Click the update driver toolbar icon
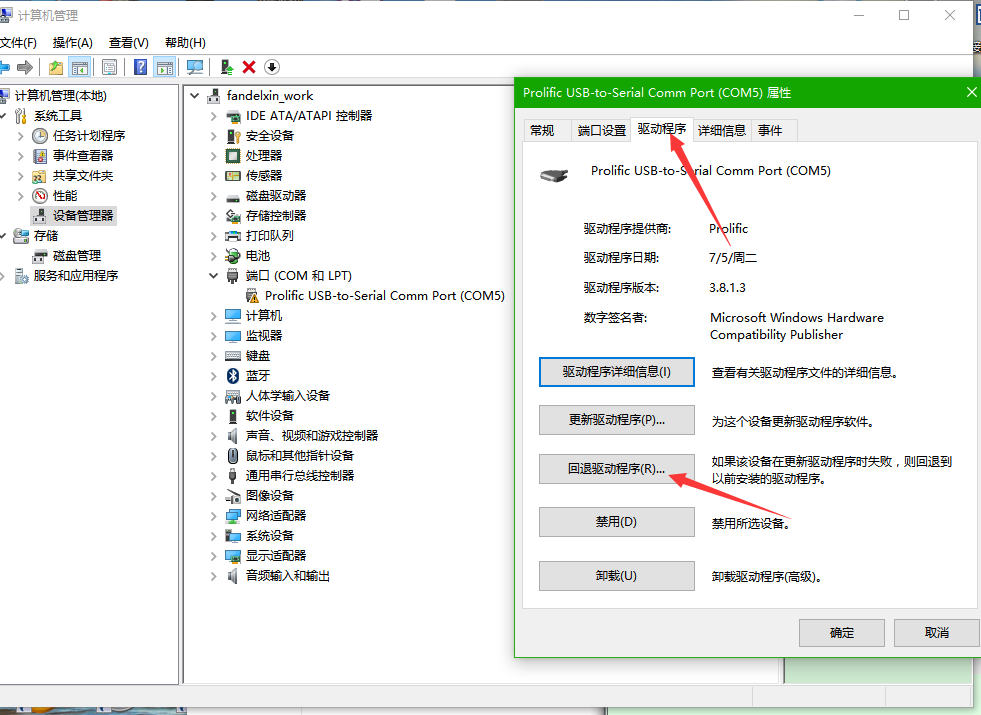 tap(226, 67)
